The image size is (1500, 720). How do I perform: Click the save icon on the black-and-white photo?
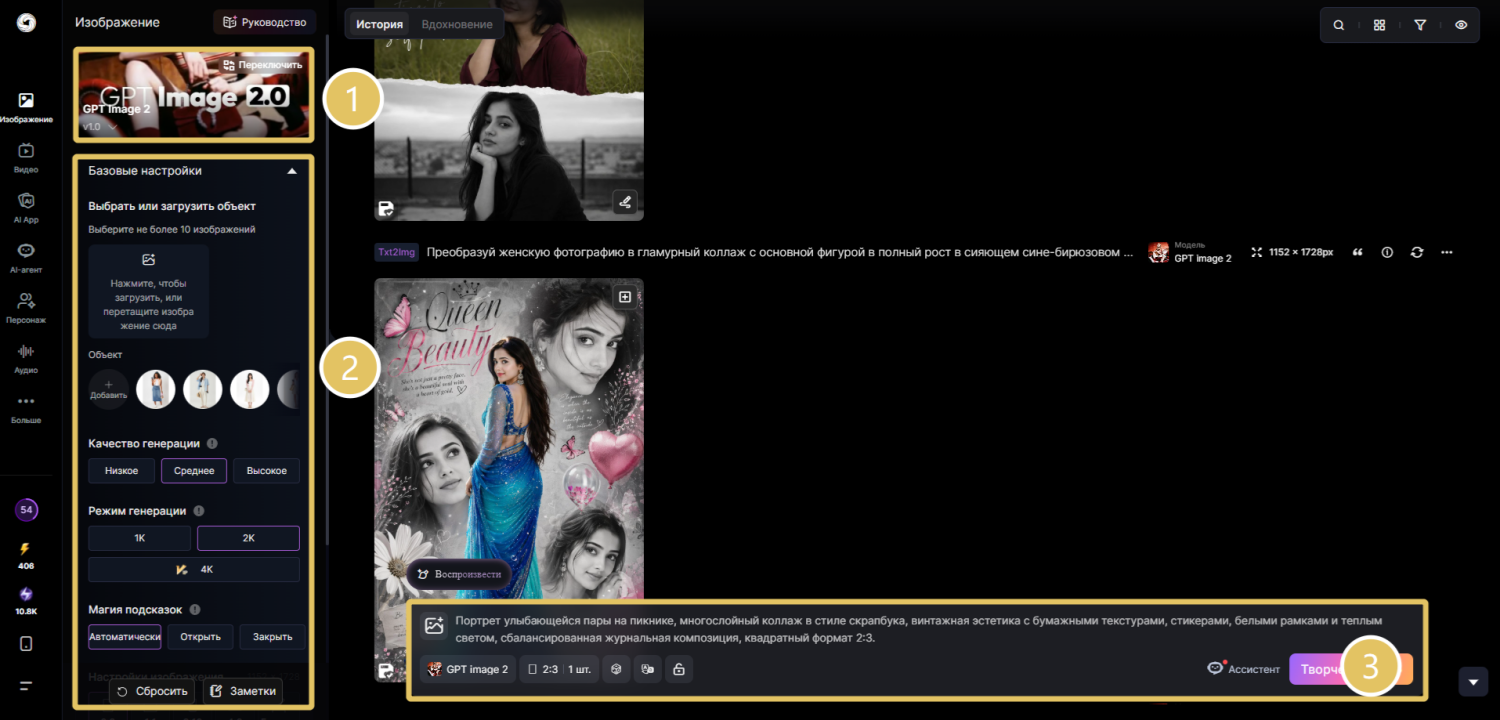[x=386, y=208]
